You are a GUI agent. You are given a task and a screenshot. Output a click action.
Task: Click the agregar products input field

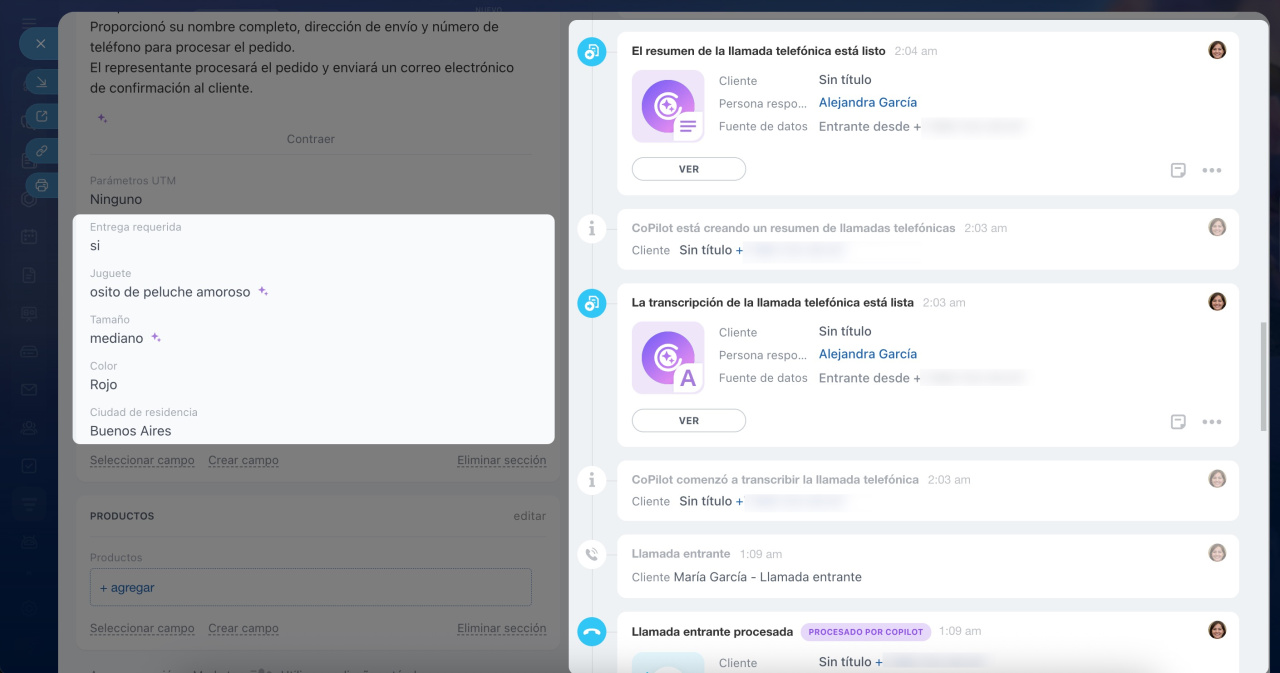(310, 588)
